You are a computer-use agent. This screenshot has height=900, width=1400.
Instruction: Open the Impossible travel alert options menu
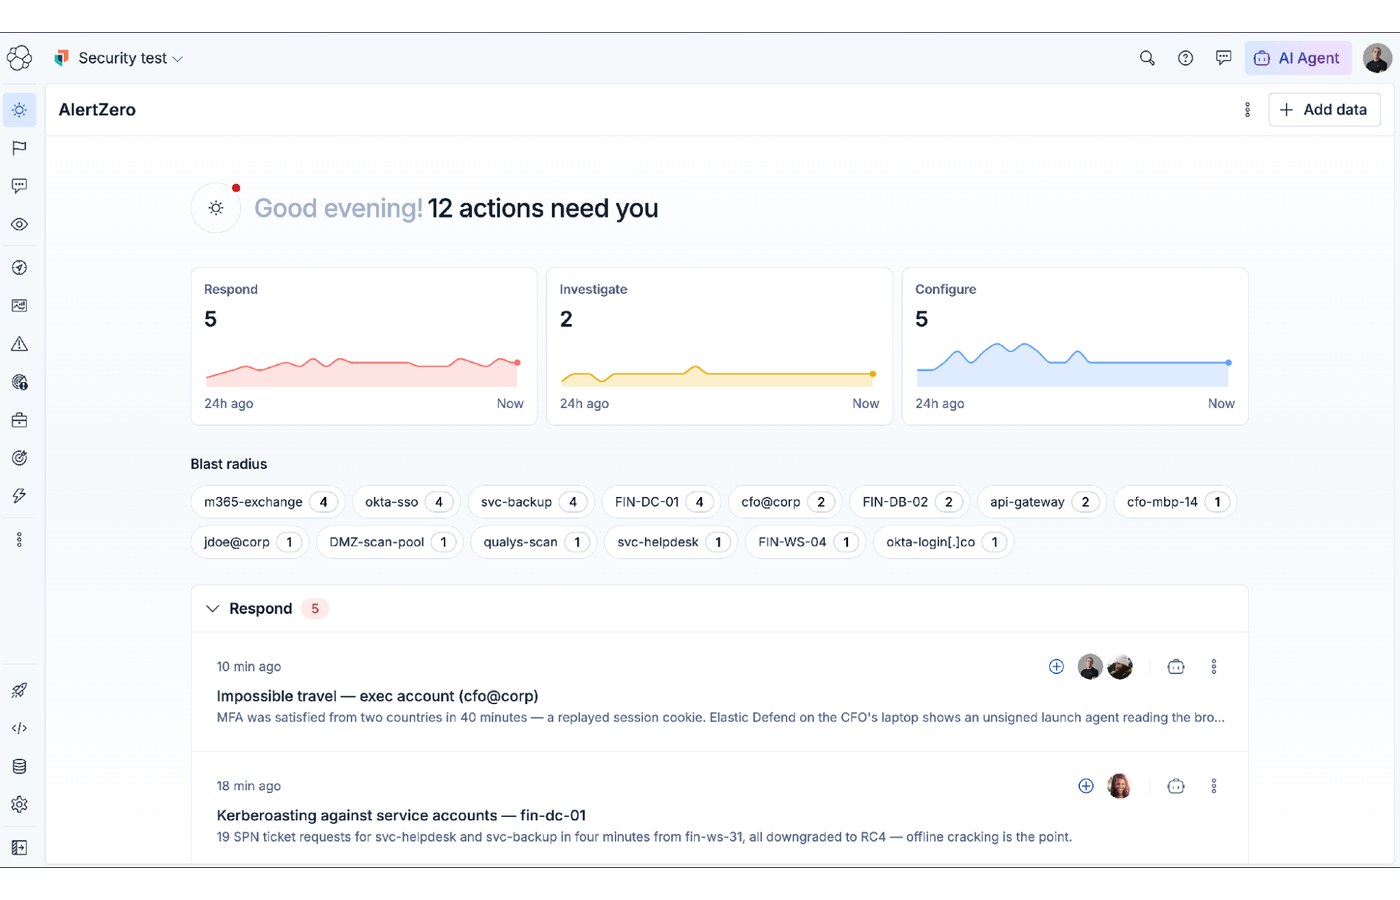tap(1214, 667)
